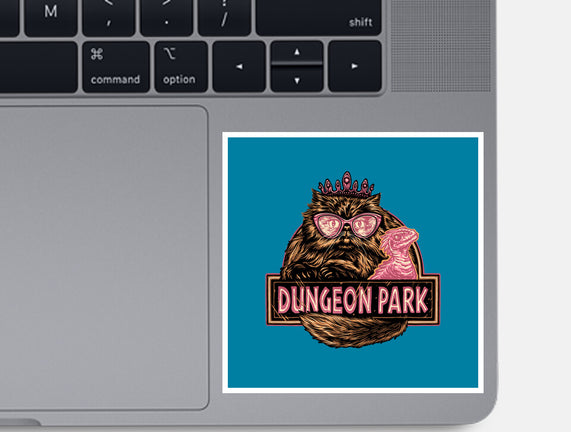Click the period key
Viewport: 571px width, 432px height.
click(x=166, y=17)
